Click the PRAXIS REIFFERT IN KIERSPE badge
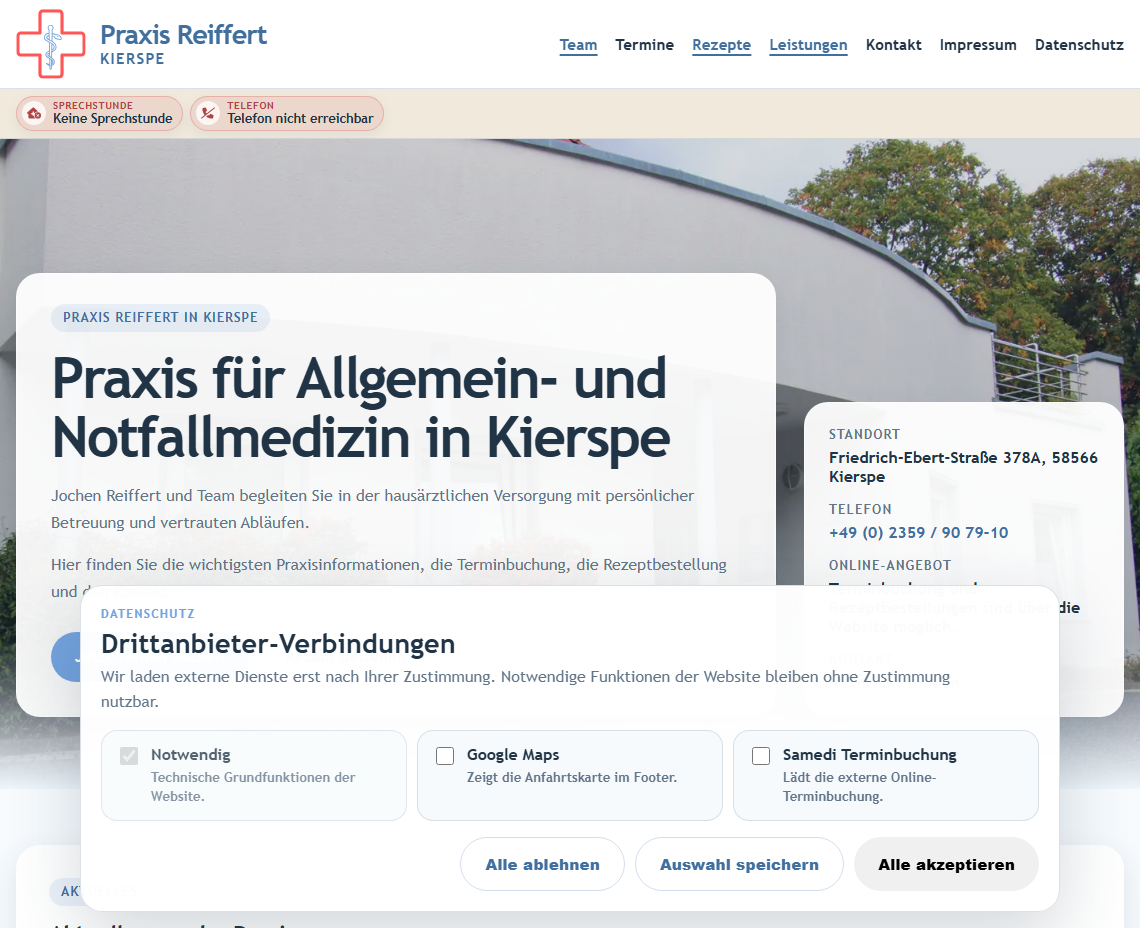This screenshot has height=928, width=1140. click(160, 318)
